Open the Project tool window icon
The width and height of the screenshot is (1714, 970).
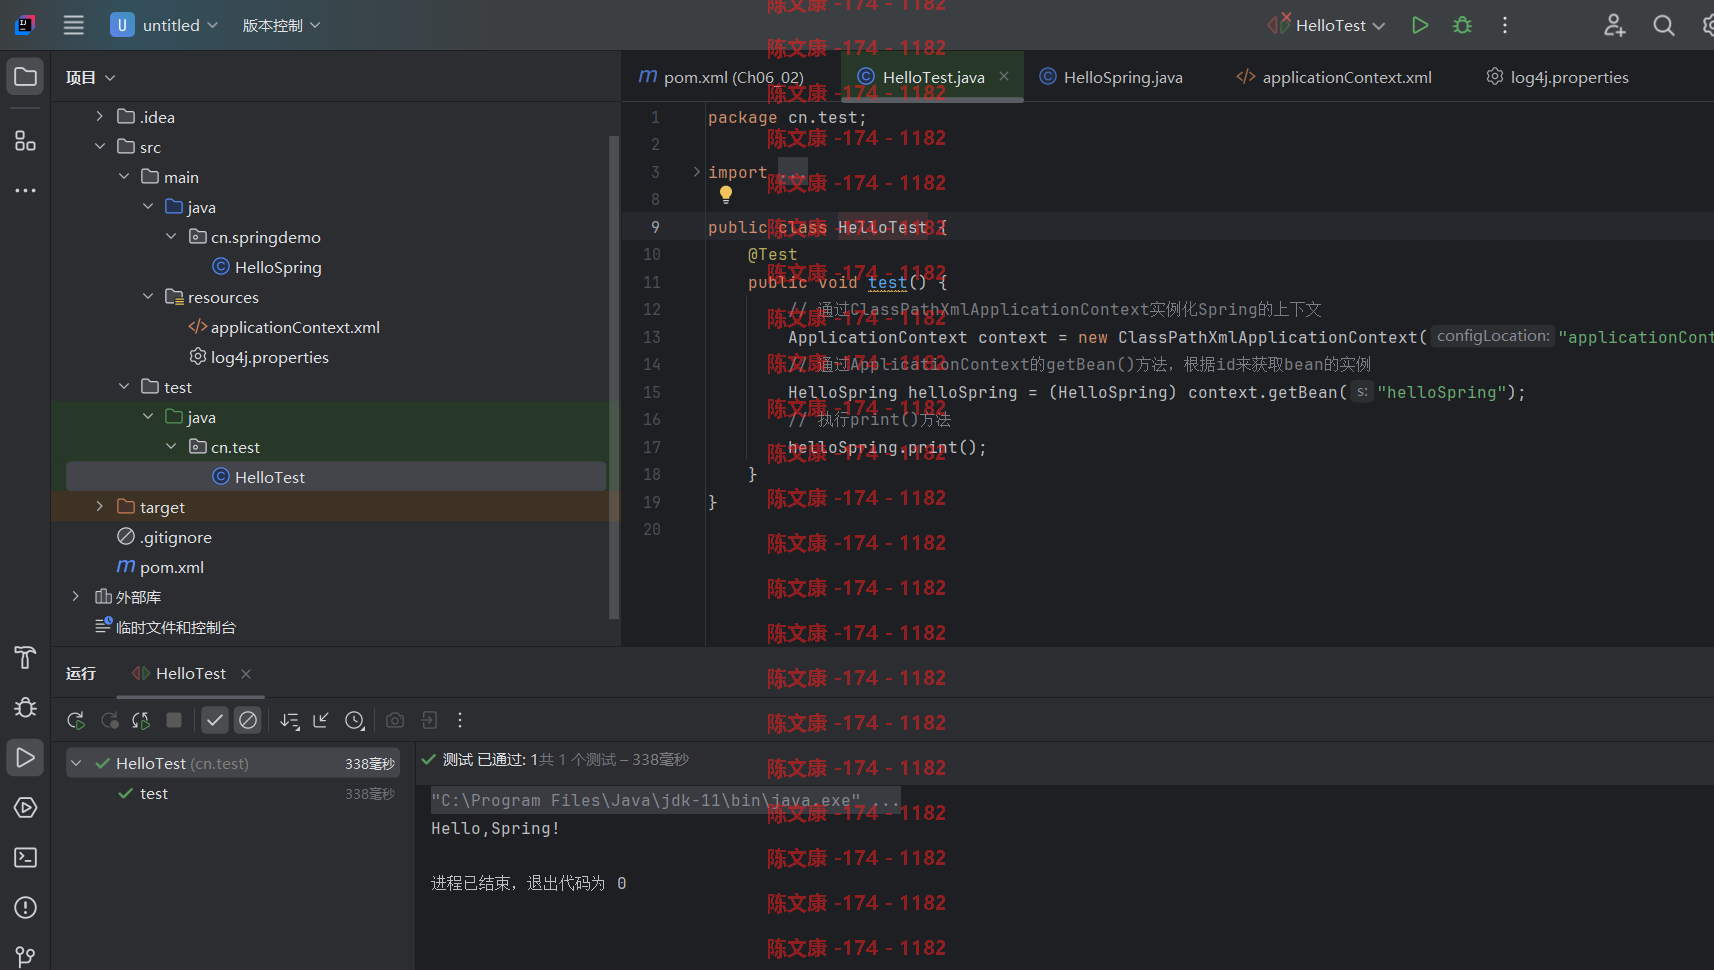tap(26, 77)
